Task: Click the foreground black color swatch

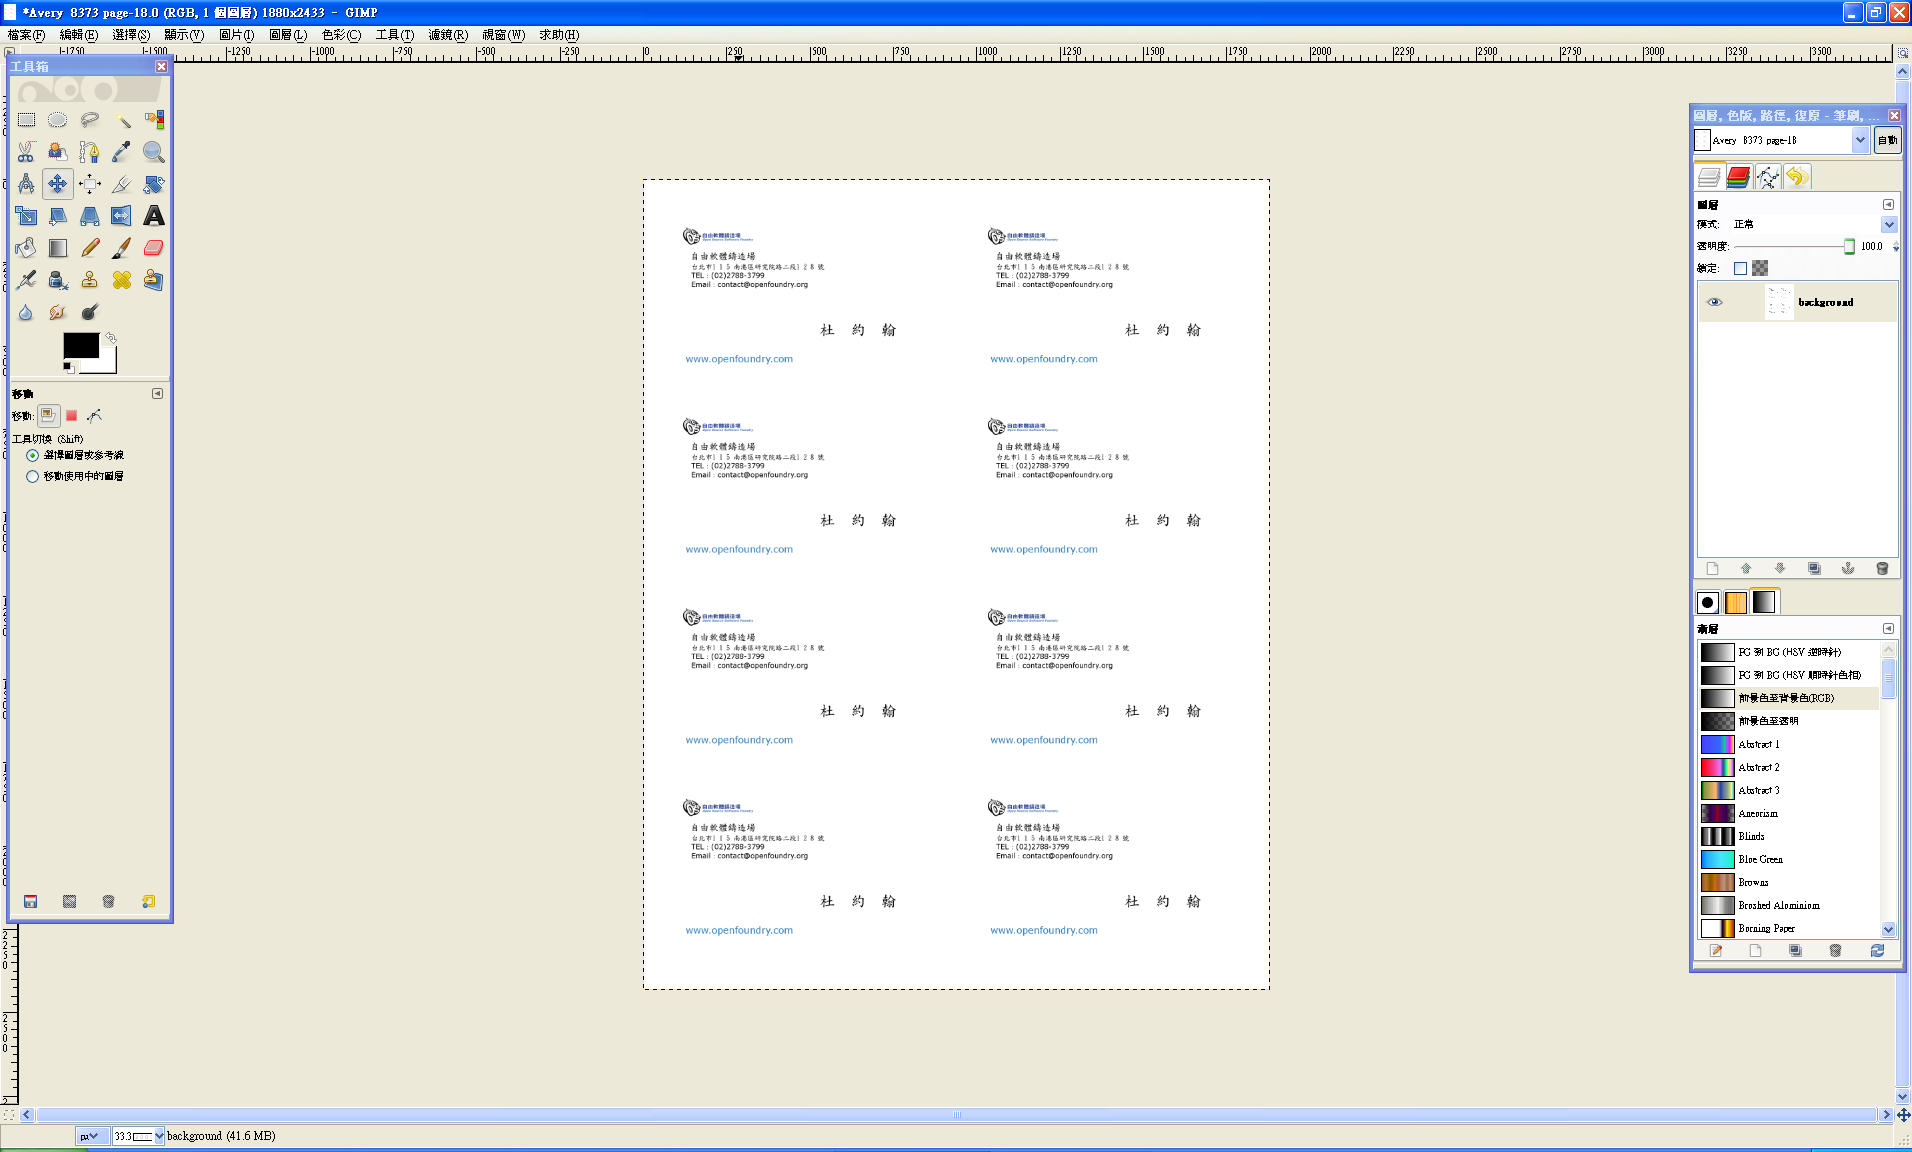Action: (81, 345)
